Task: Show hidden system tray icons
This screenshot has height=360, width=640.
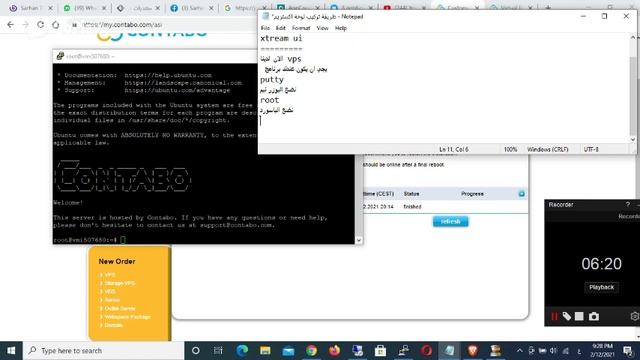Action: [519, 351]
